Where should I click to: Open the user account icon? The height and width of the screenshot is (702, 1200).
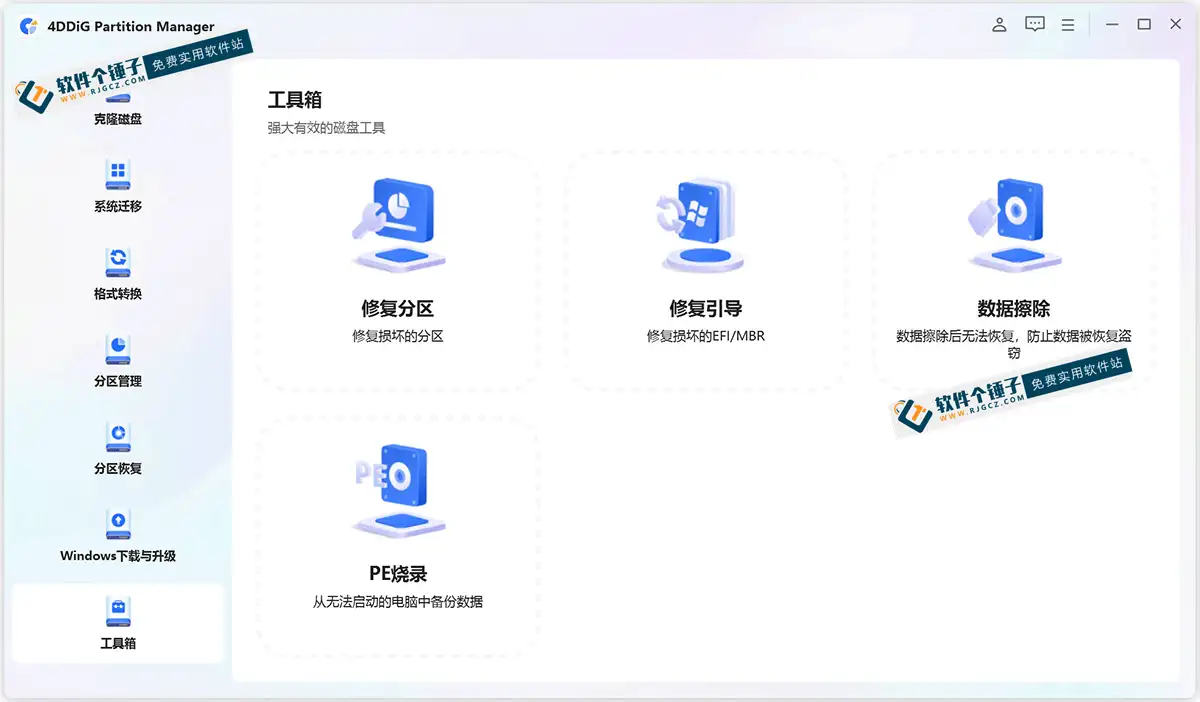(999, 25)
